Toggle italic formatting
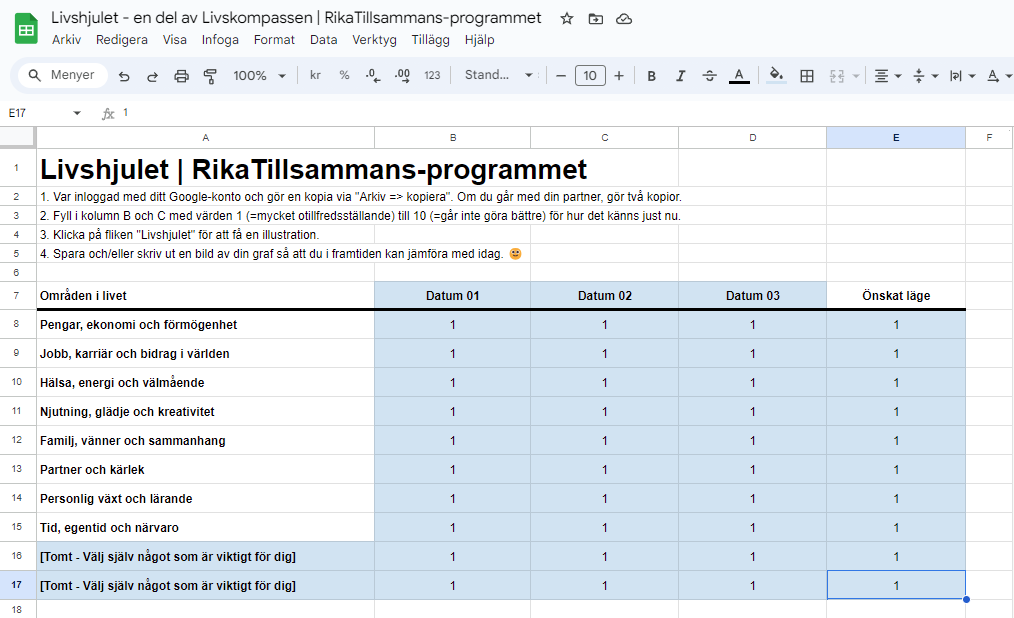This screenshot has width=1014, height=618. click(680, 76)
